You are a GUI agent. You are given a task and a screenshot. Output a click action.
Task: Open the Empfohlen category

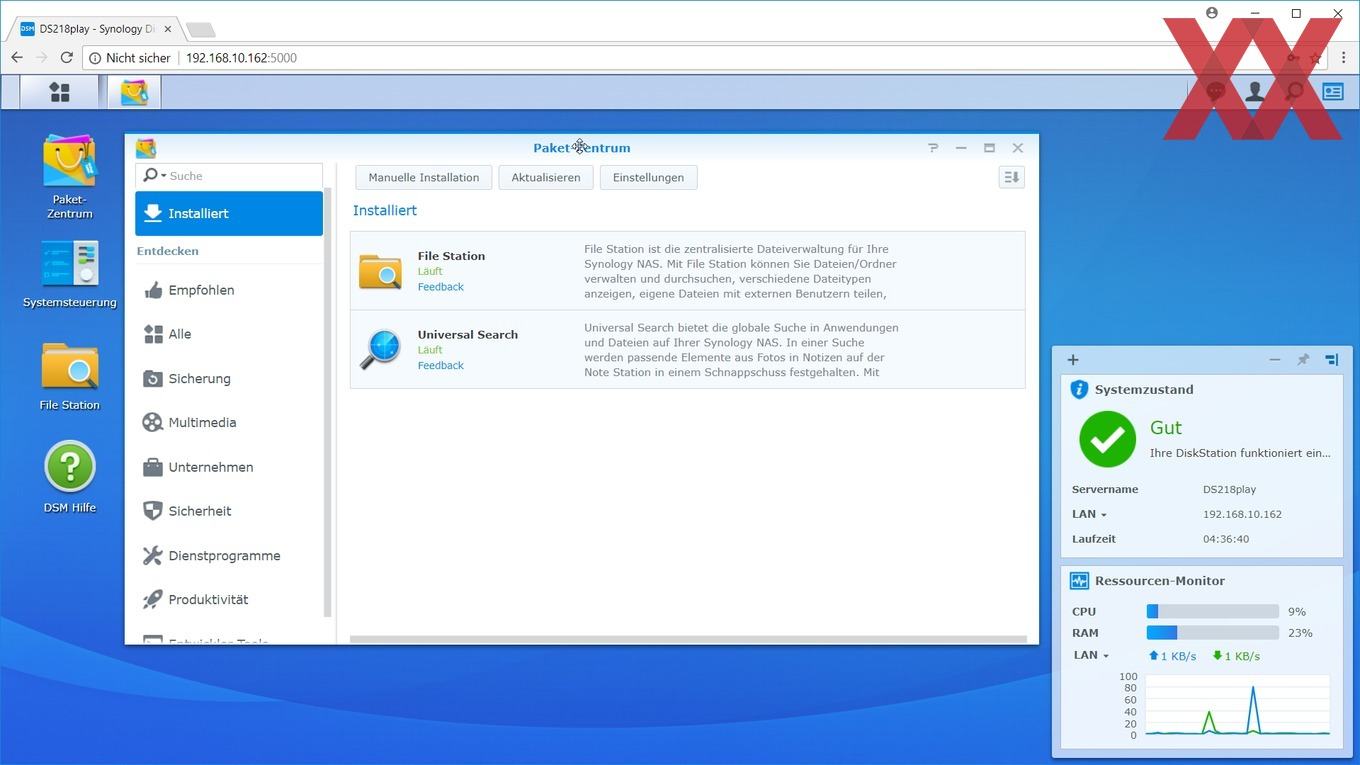[229, 290]
